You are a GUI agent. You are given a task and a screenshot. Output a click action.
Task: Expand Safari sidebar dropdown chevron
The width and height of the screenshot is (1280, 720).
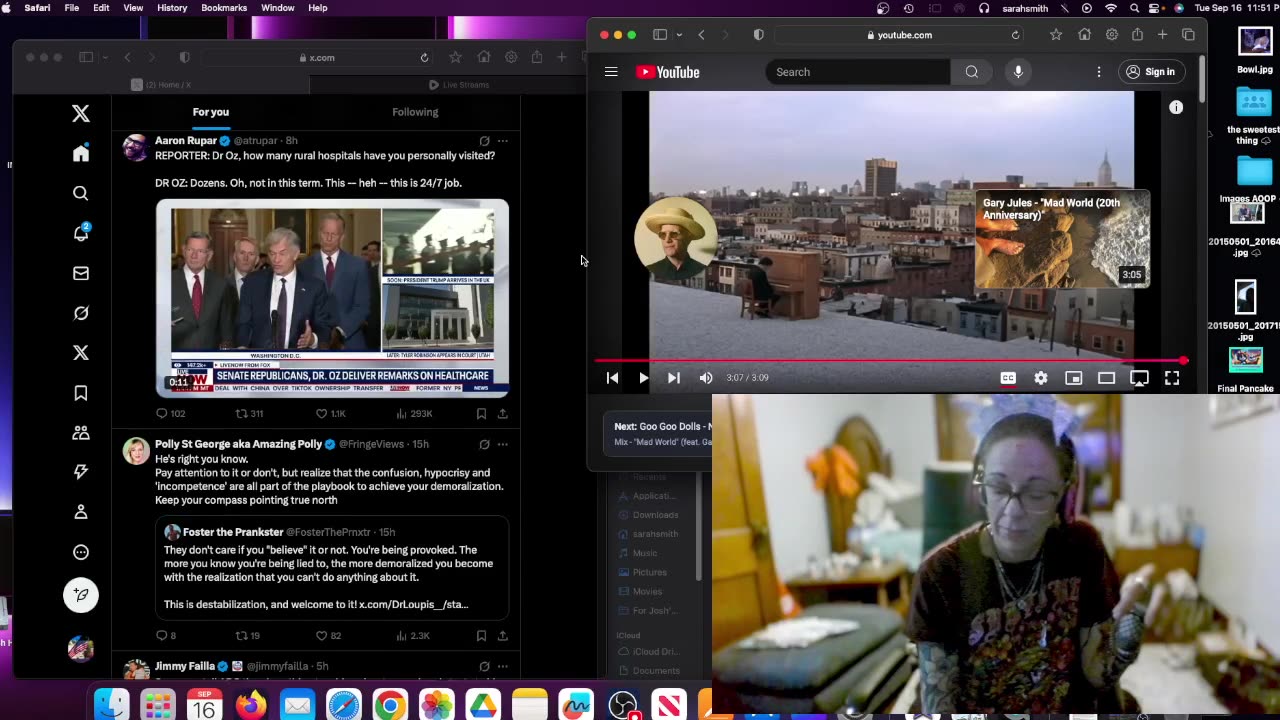pos(679,35)
